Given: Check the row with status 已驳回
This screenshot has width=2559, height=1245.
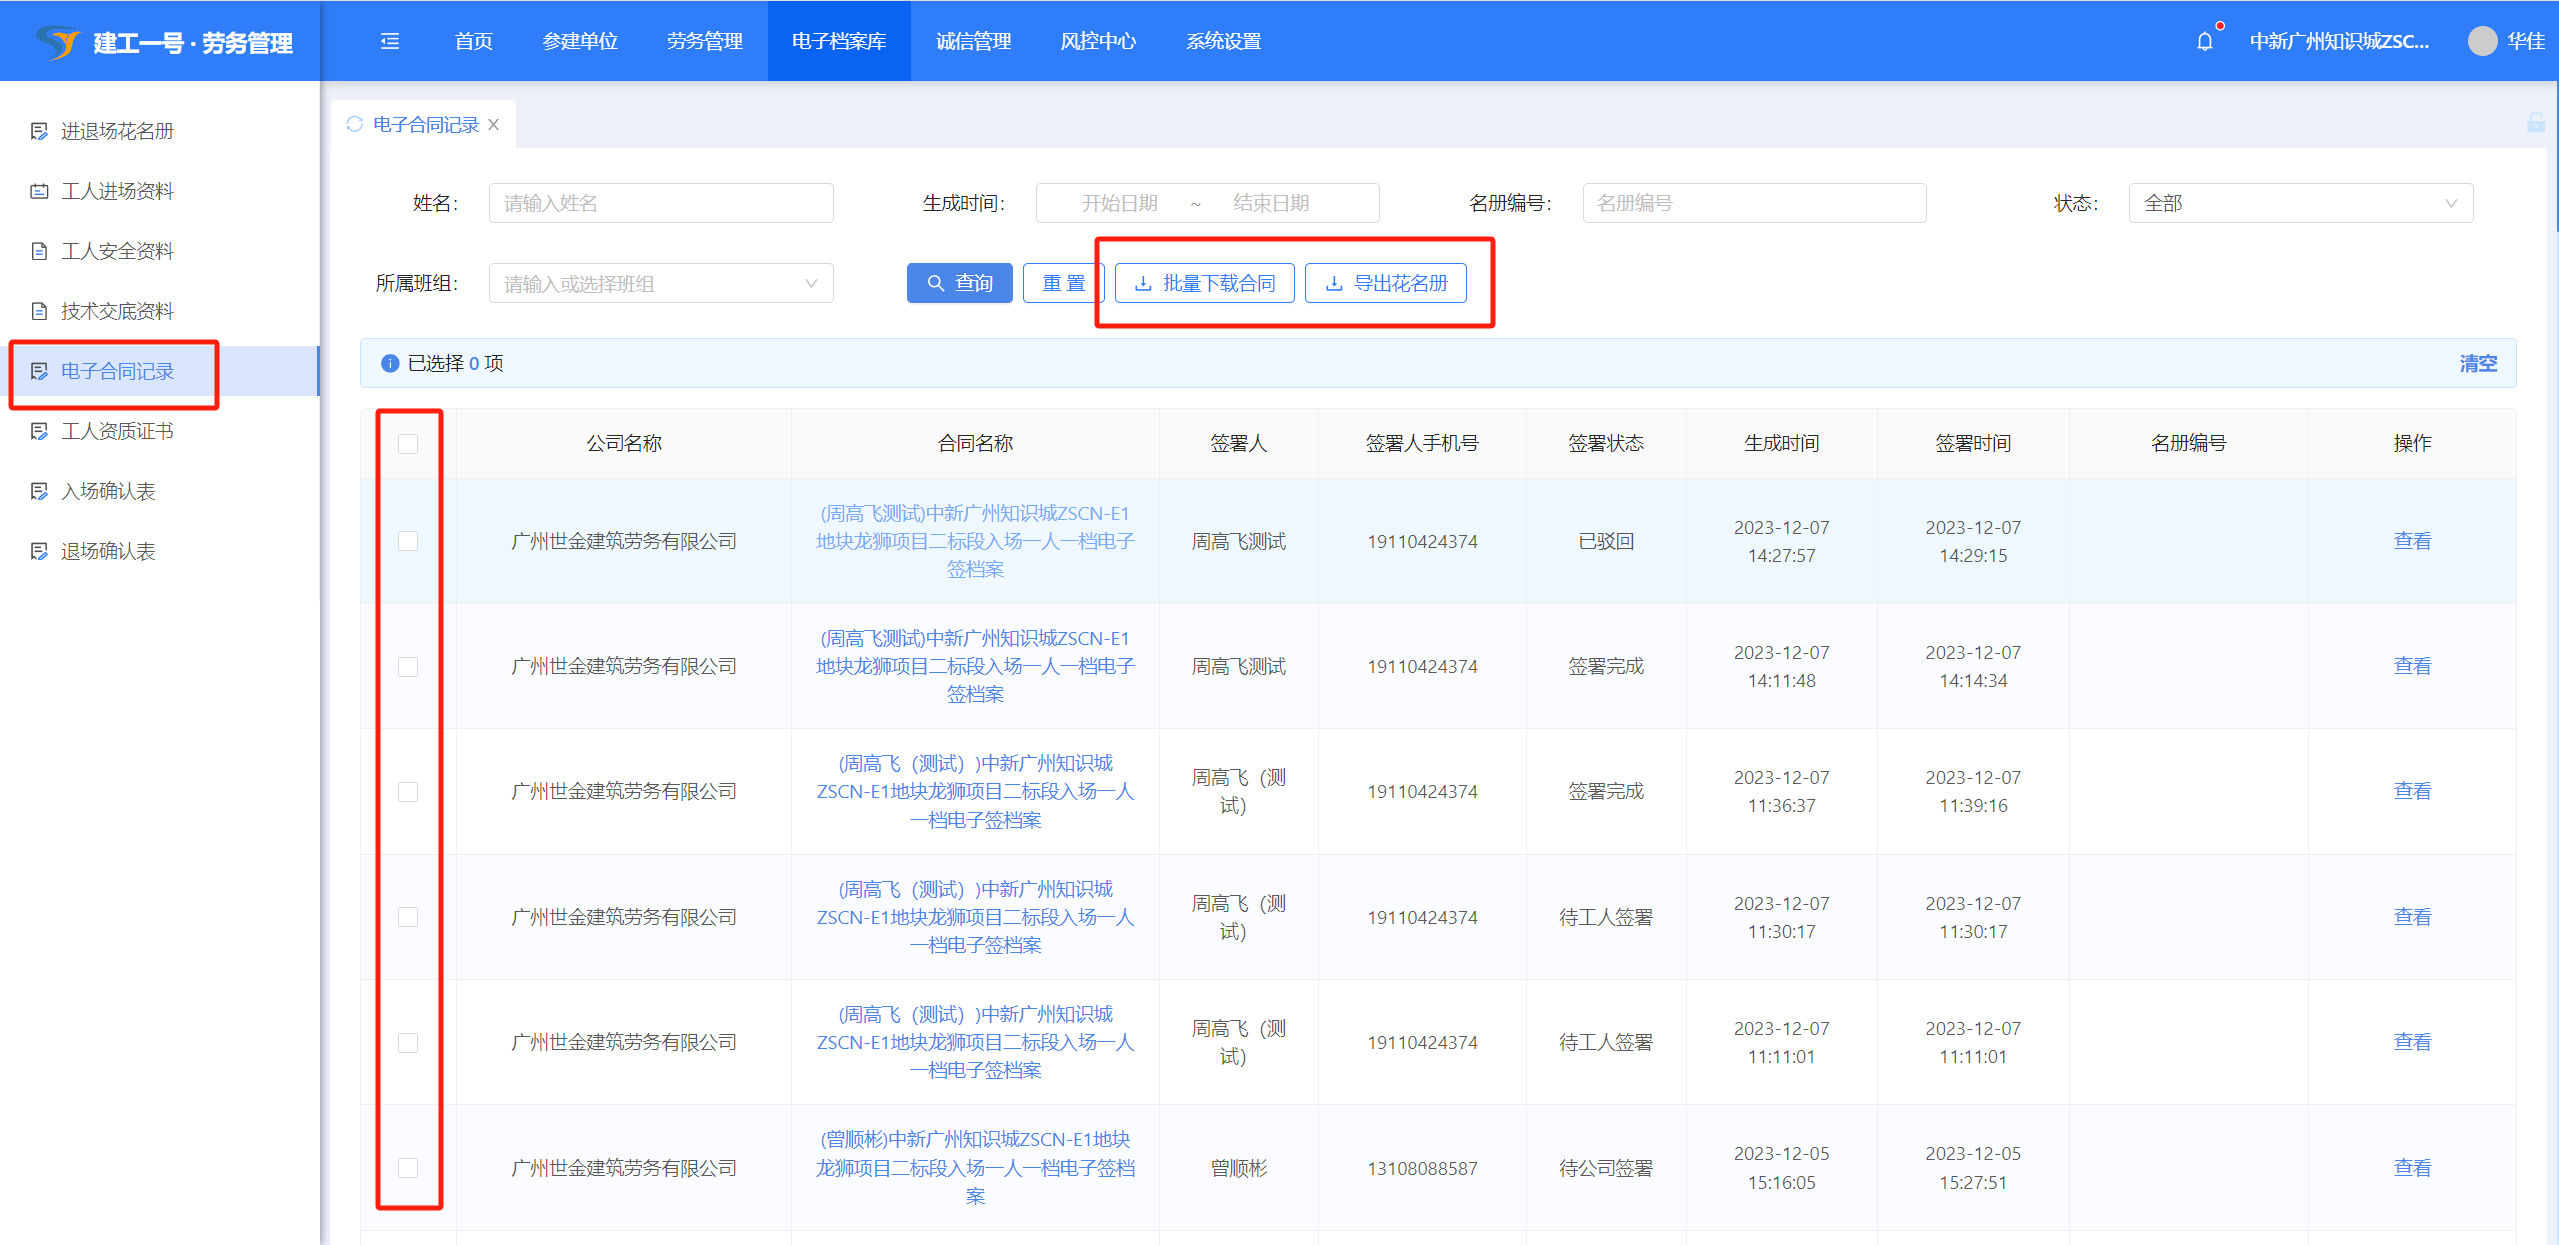Looking at the screenshot, I should [x=408, y=541].
